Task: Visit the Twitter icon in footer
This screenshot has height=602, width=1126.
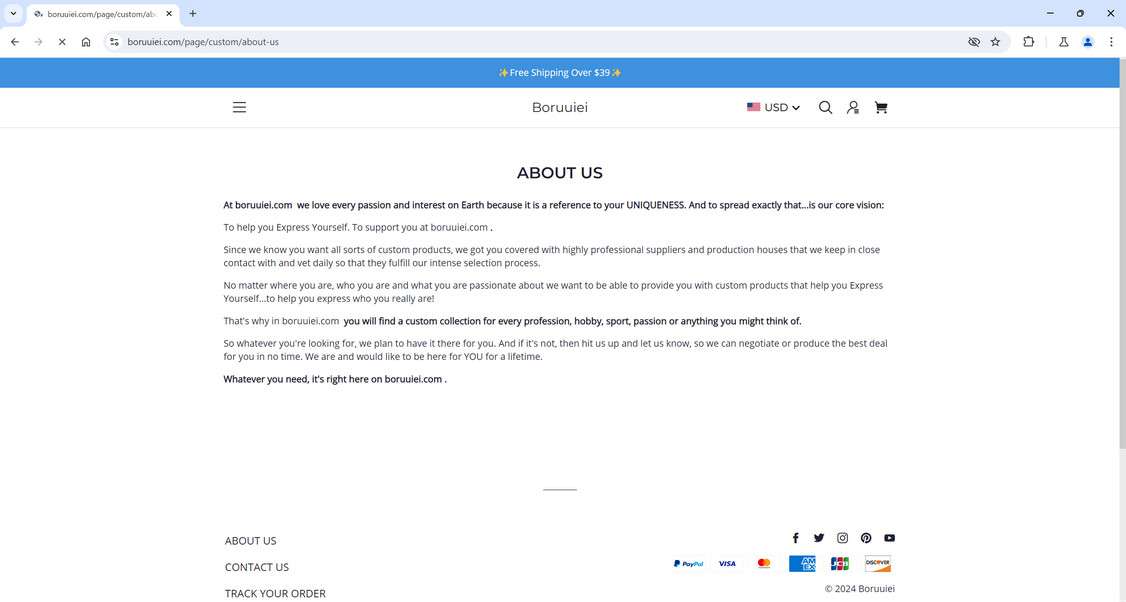Action: pyautogui.click(x=819, y=537)
